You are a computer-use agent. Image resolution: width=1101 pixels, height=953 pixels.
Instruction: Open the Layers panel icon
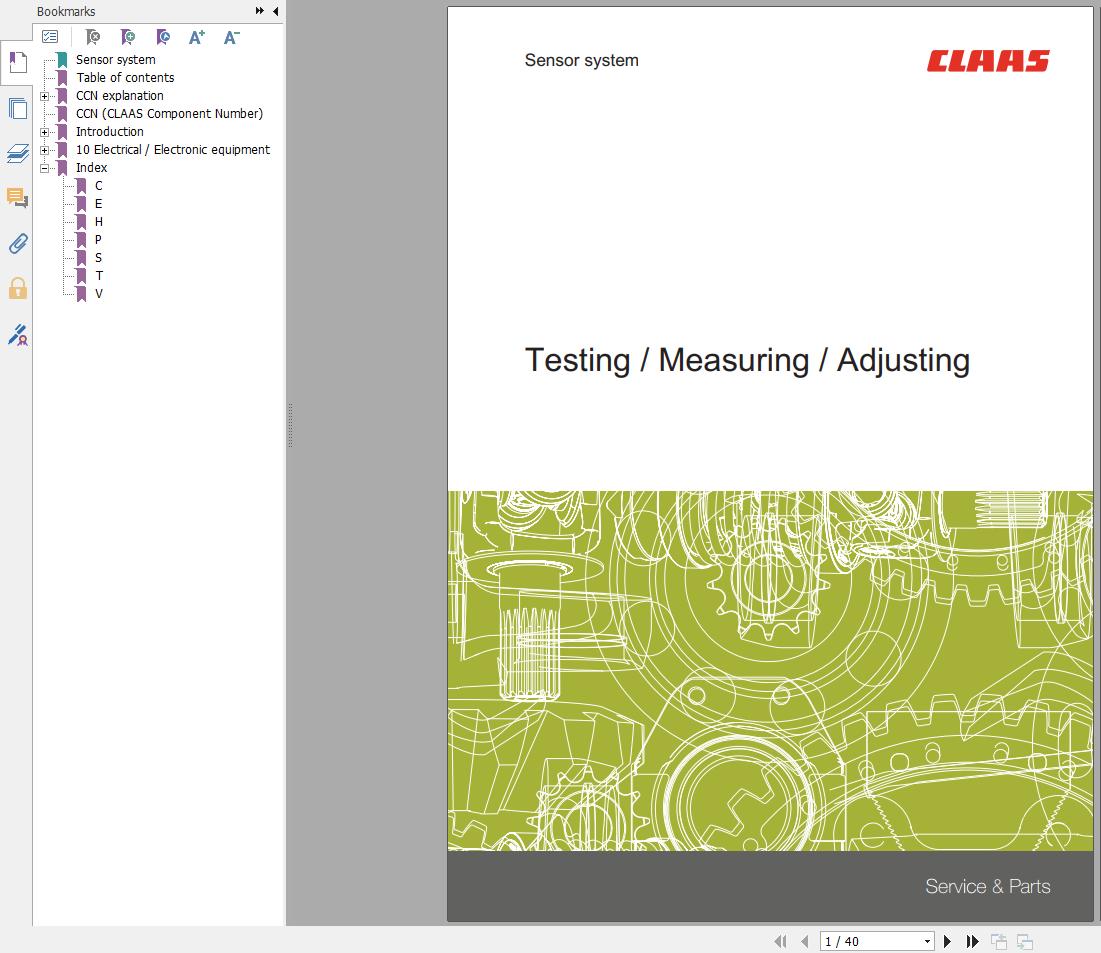(x=17, y=153)
